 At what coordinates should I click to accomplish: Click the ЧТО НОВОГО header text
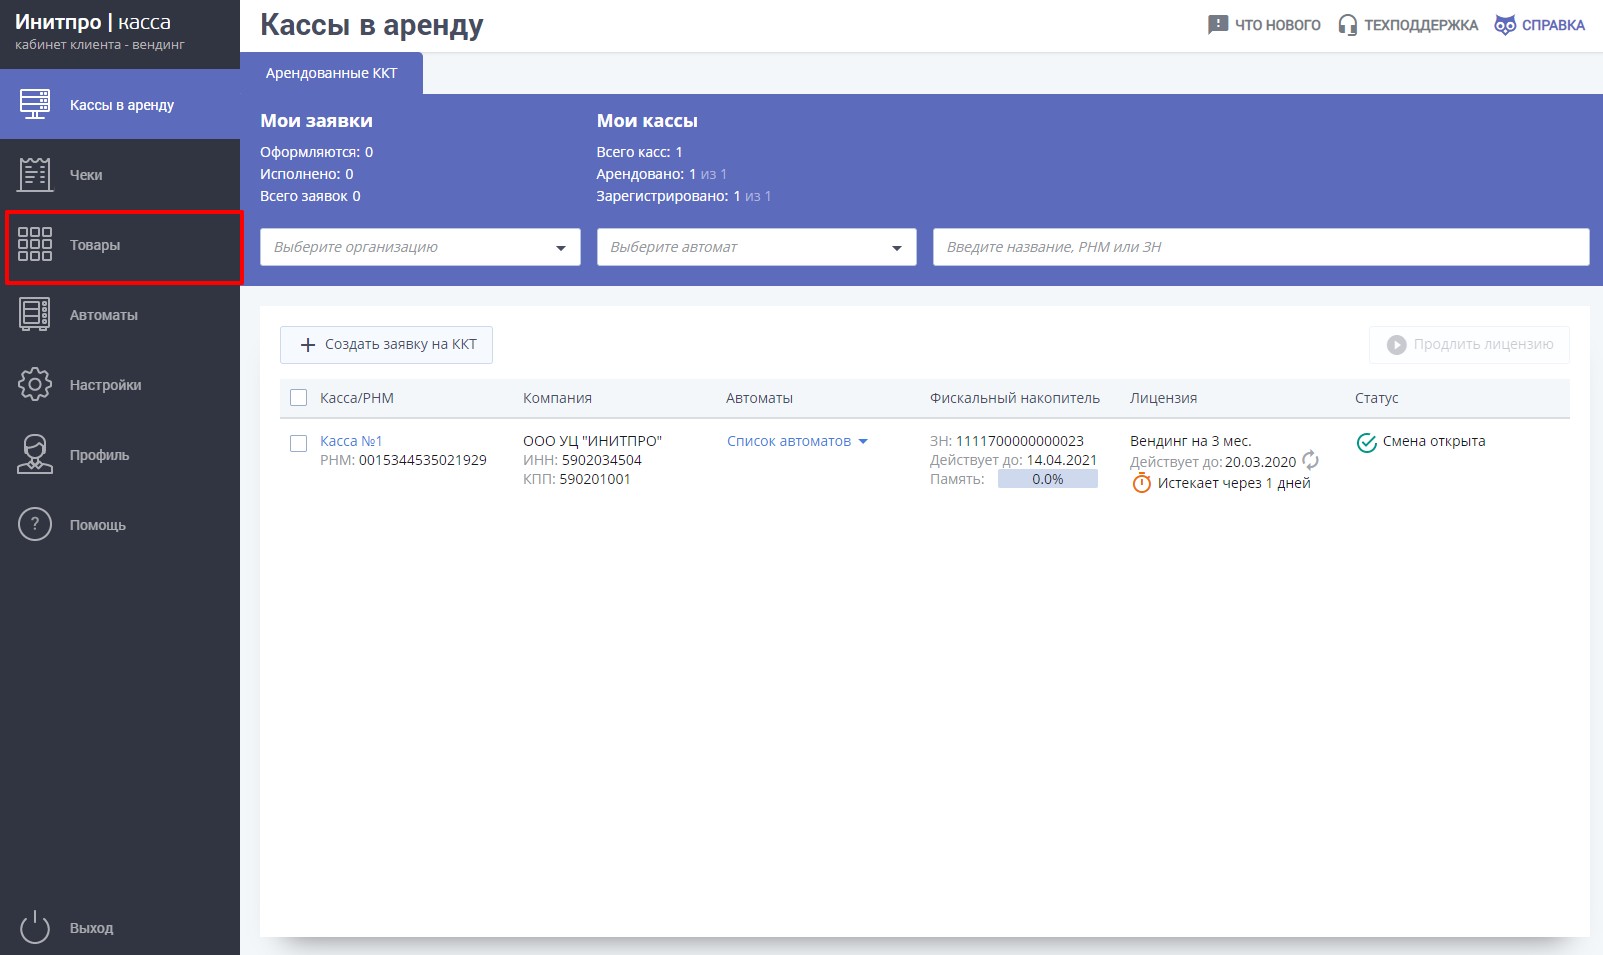click(1277, 25)
